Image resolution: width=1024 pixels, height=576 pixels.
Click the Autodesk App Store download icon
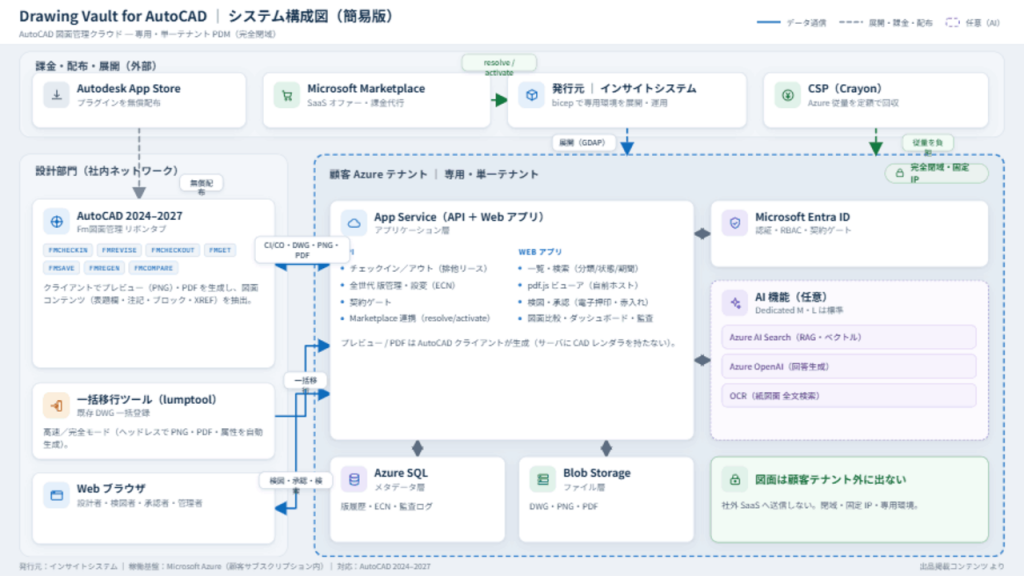(x=57, y=95)
